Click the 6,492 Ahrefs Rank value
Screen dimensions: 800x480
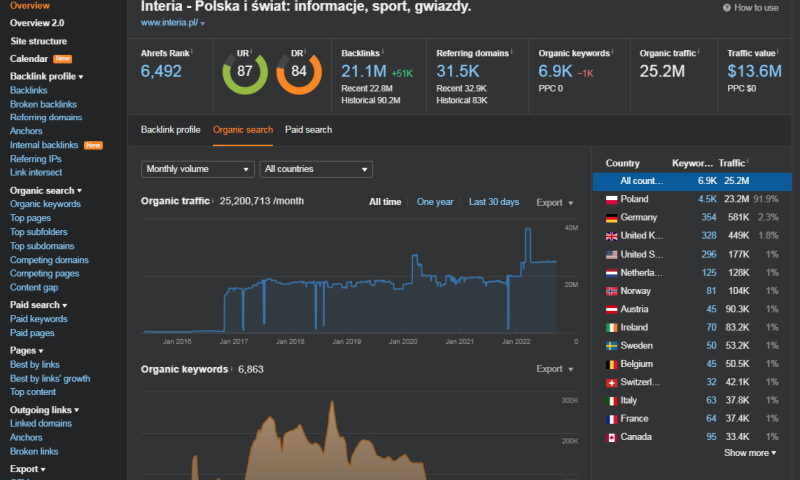click(x=161, y=71)
